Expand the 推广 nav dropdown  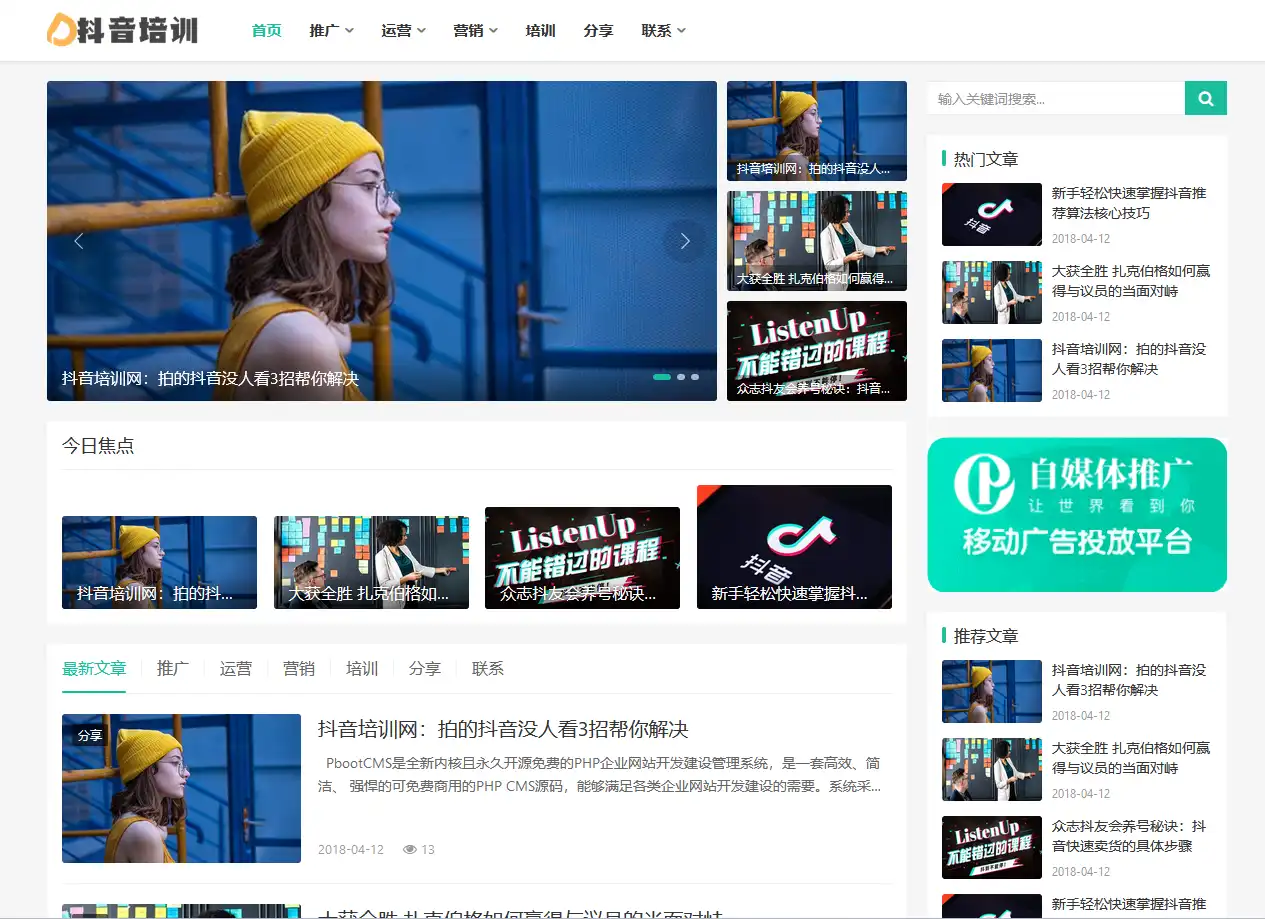pos(332,30)
